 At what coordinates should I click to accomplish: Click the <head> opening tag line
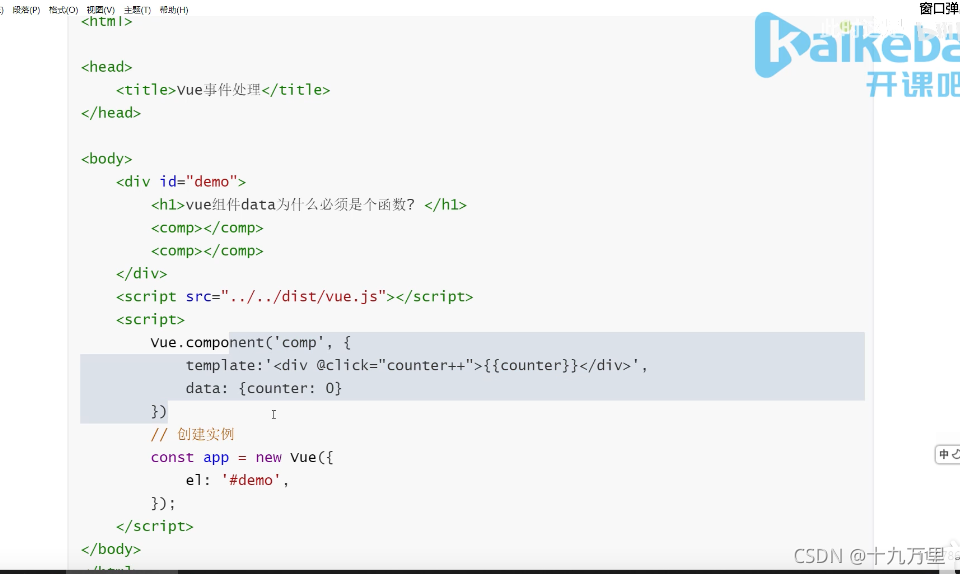(107, 67)
